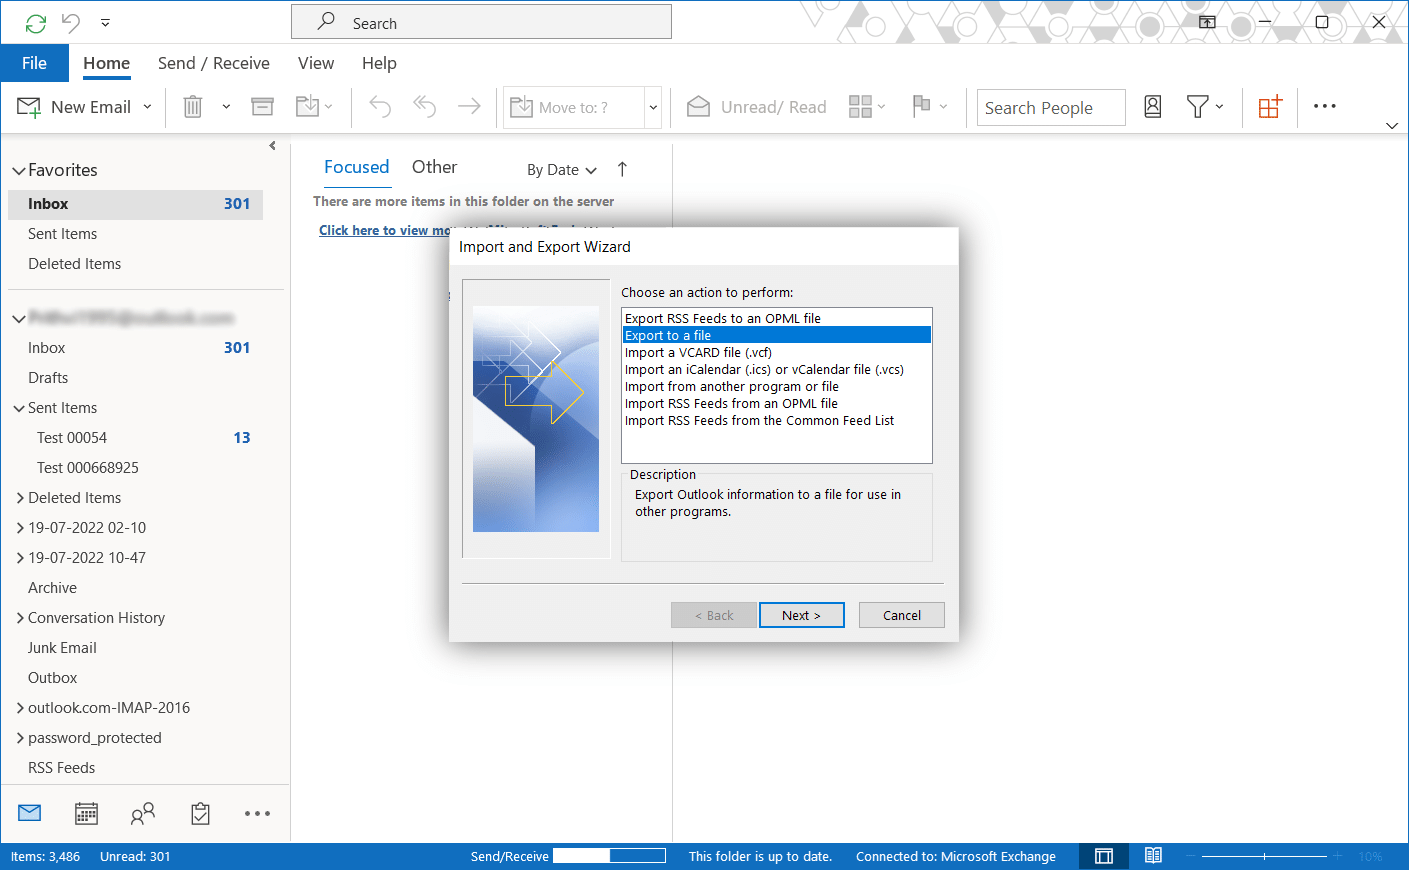This screenshot has height=870, width=1409.
Task: Expand the Quick Steps dropdown arrow
Action: tap(653, 107)
